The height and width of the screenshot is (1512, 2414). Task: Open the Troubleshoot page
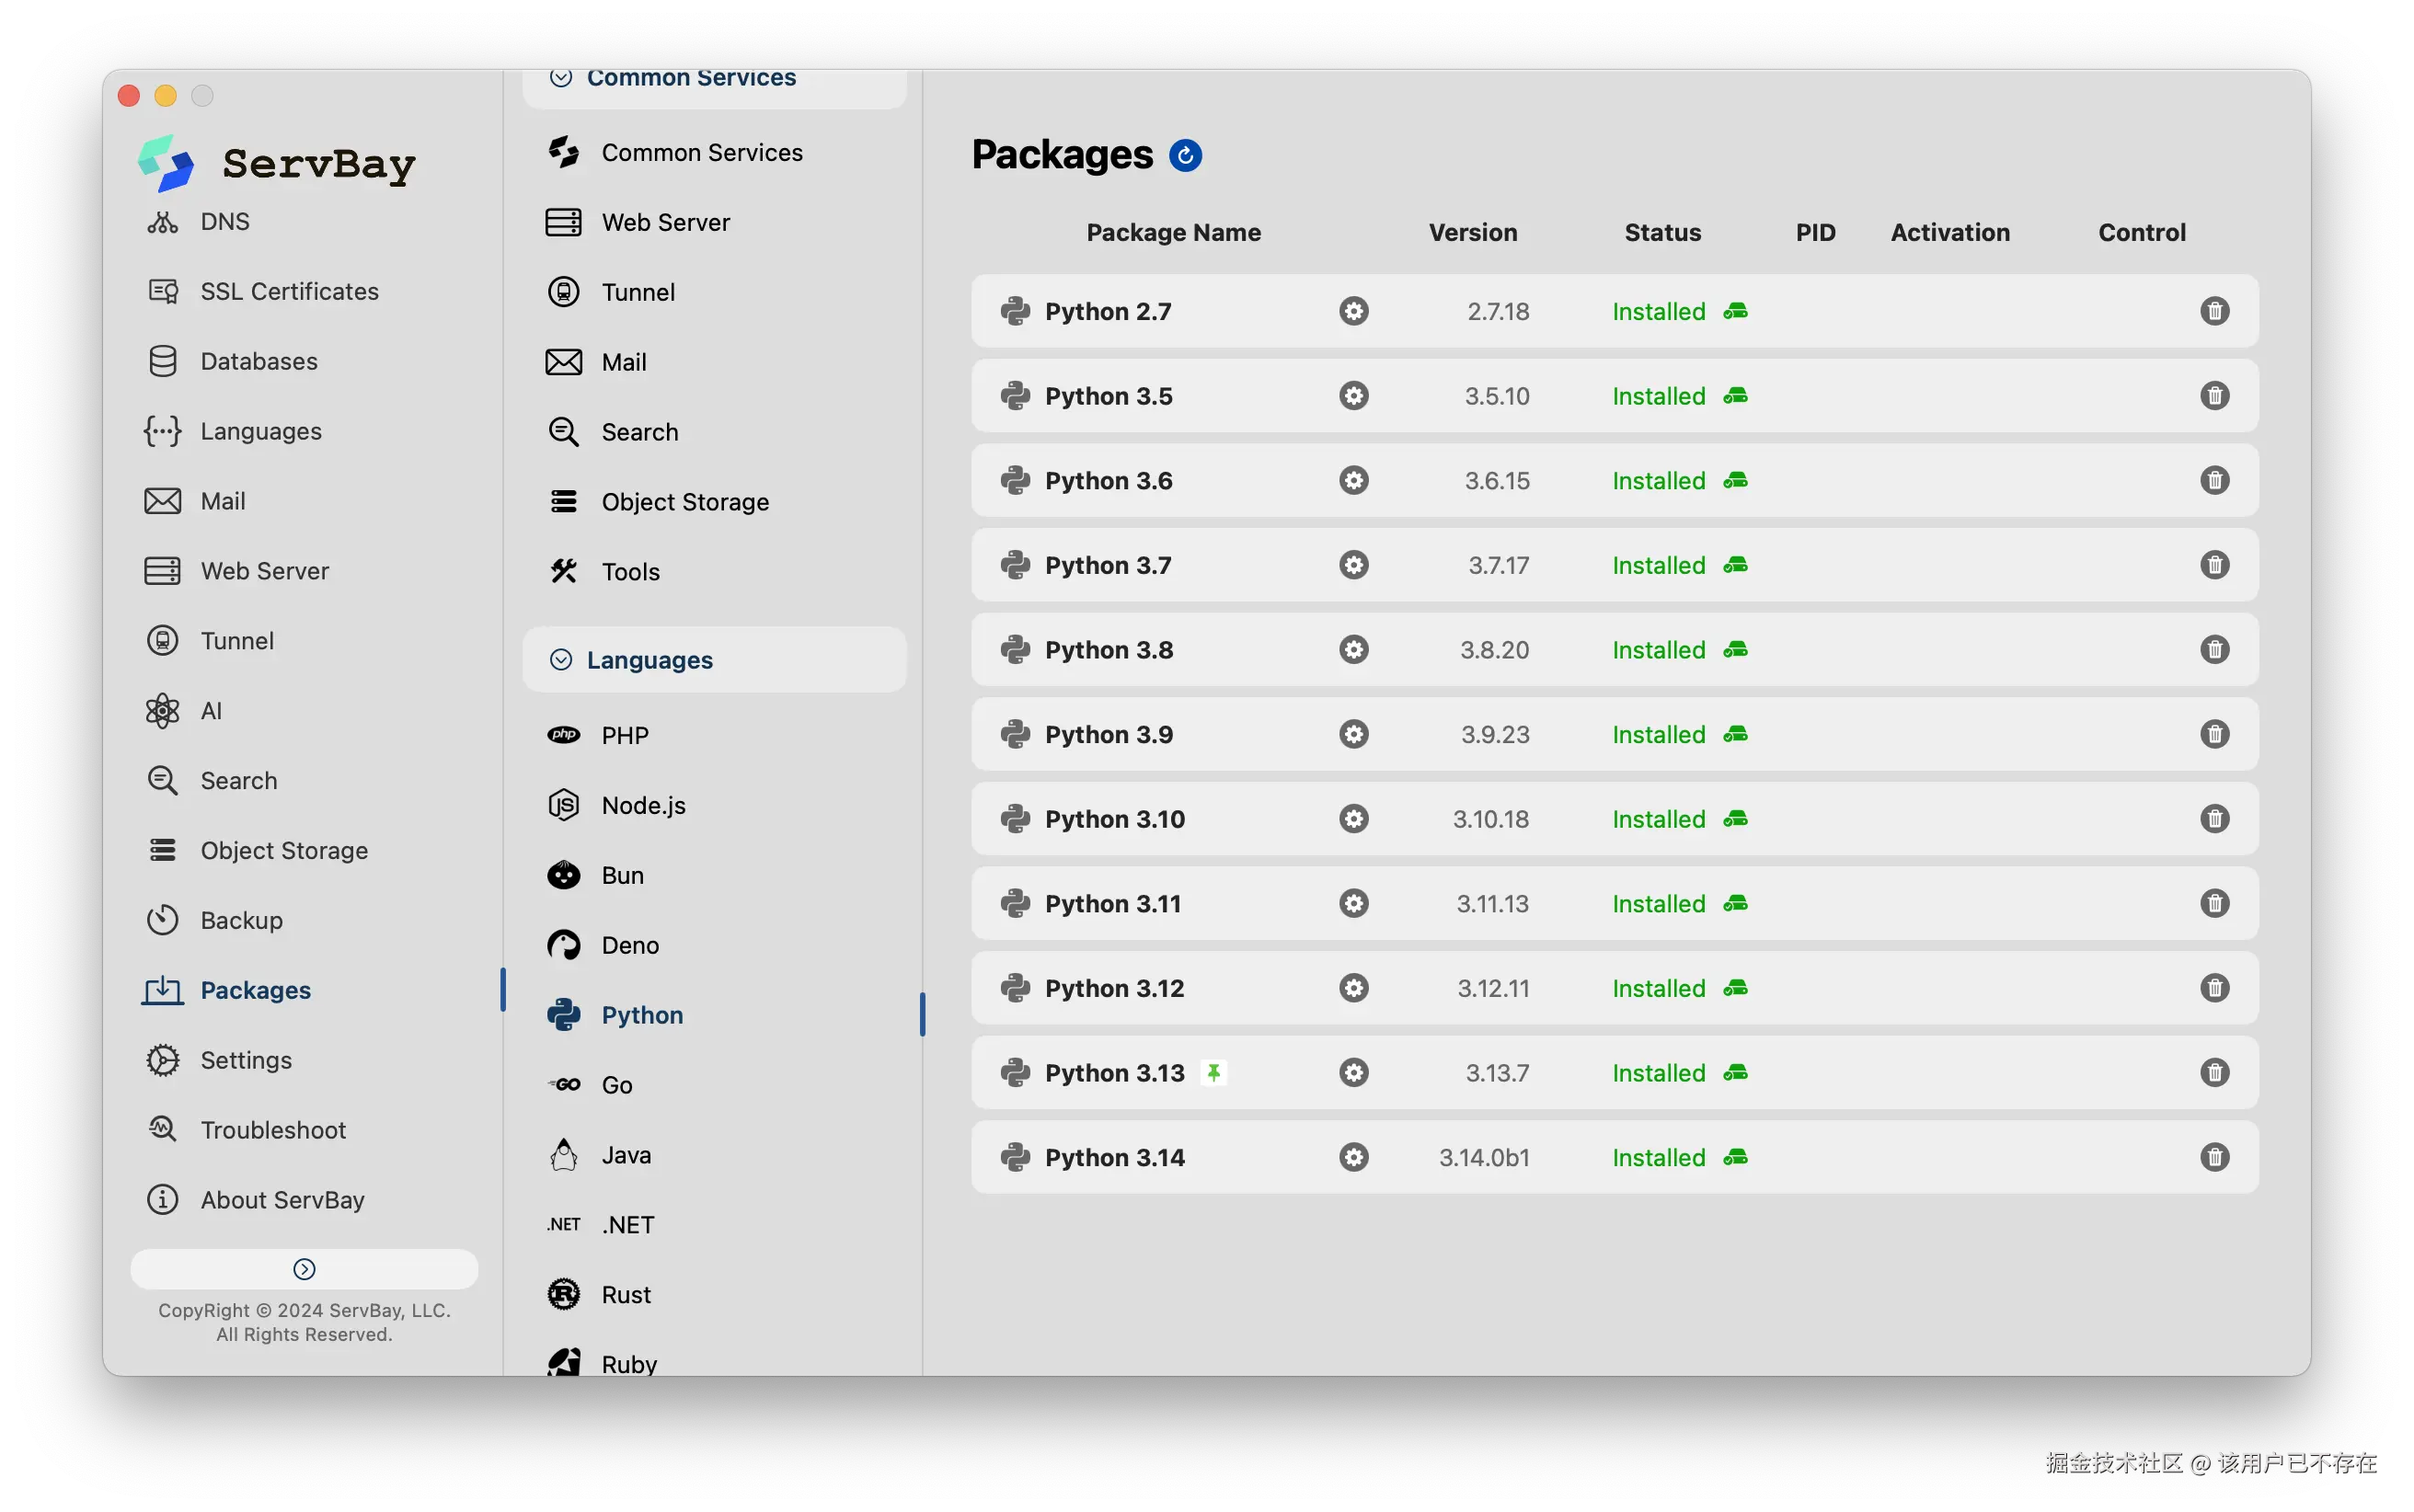[272, 1130]
